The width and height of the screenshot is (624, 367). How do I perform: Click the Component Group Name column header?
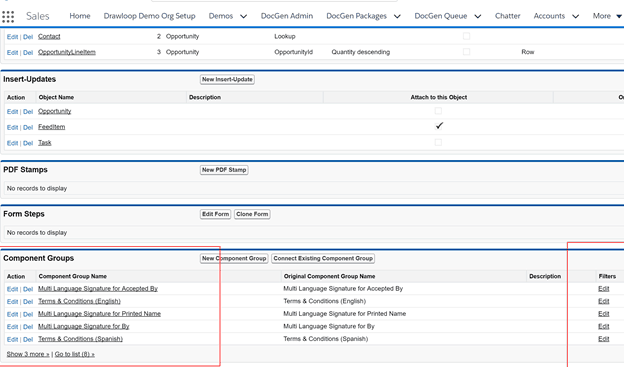click(72, 276)
